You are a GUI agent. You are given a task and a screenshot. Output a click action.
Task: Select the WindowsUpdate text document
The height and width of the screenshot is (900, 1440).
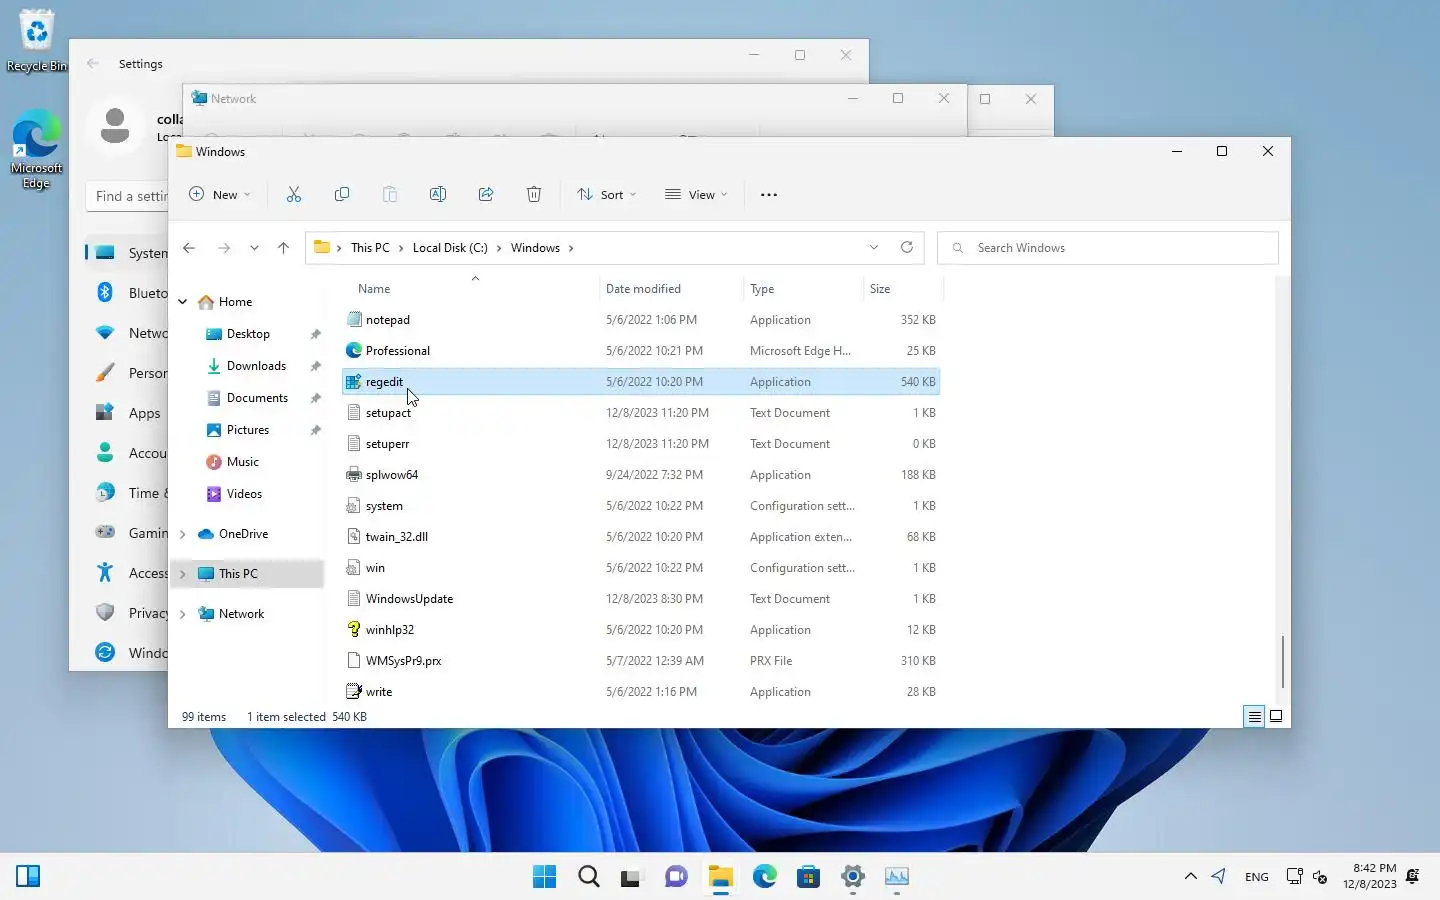point(641,599)
